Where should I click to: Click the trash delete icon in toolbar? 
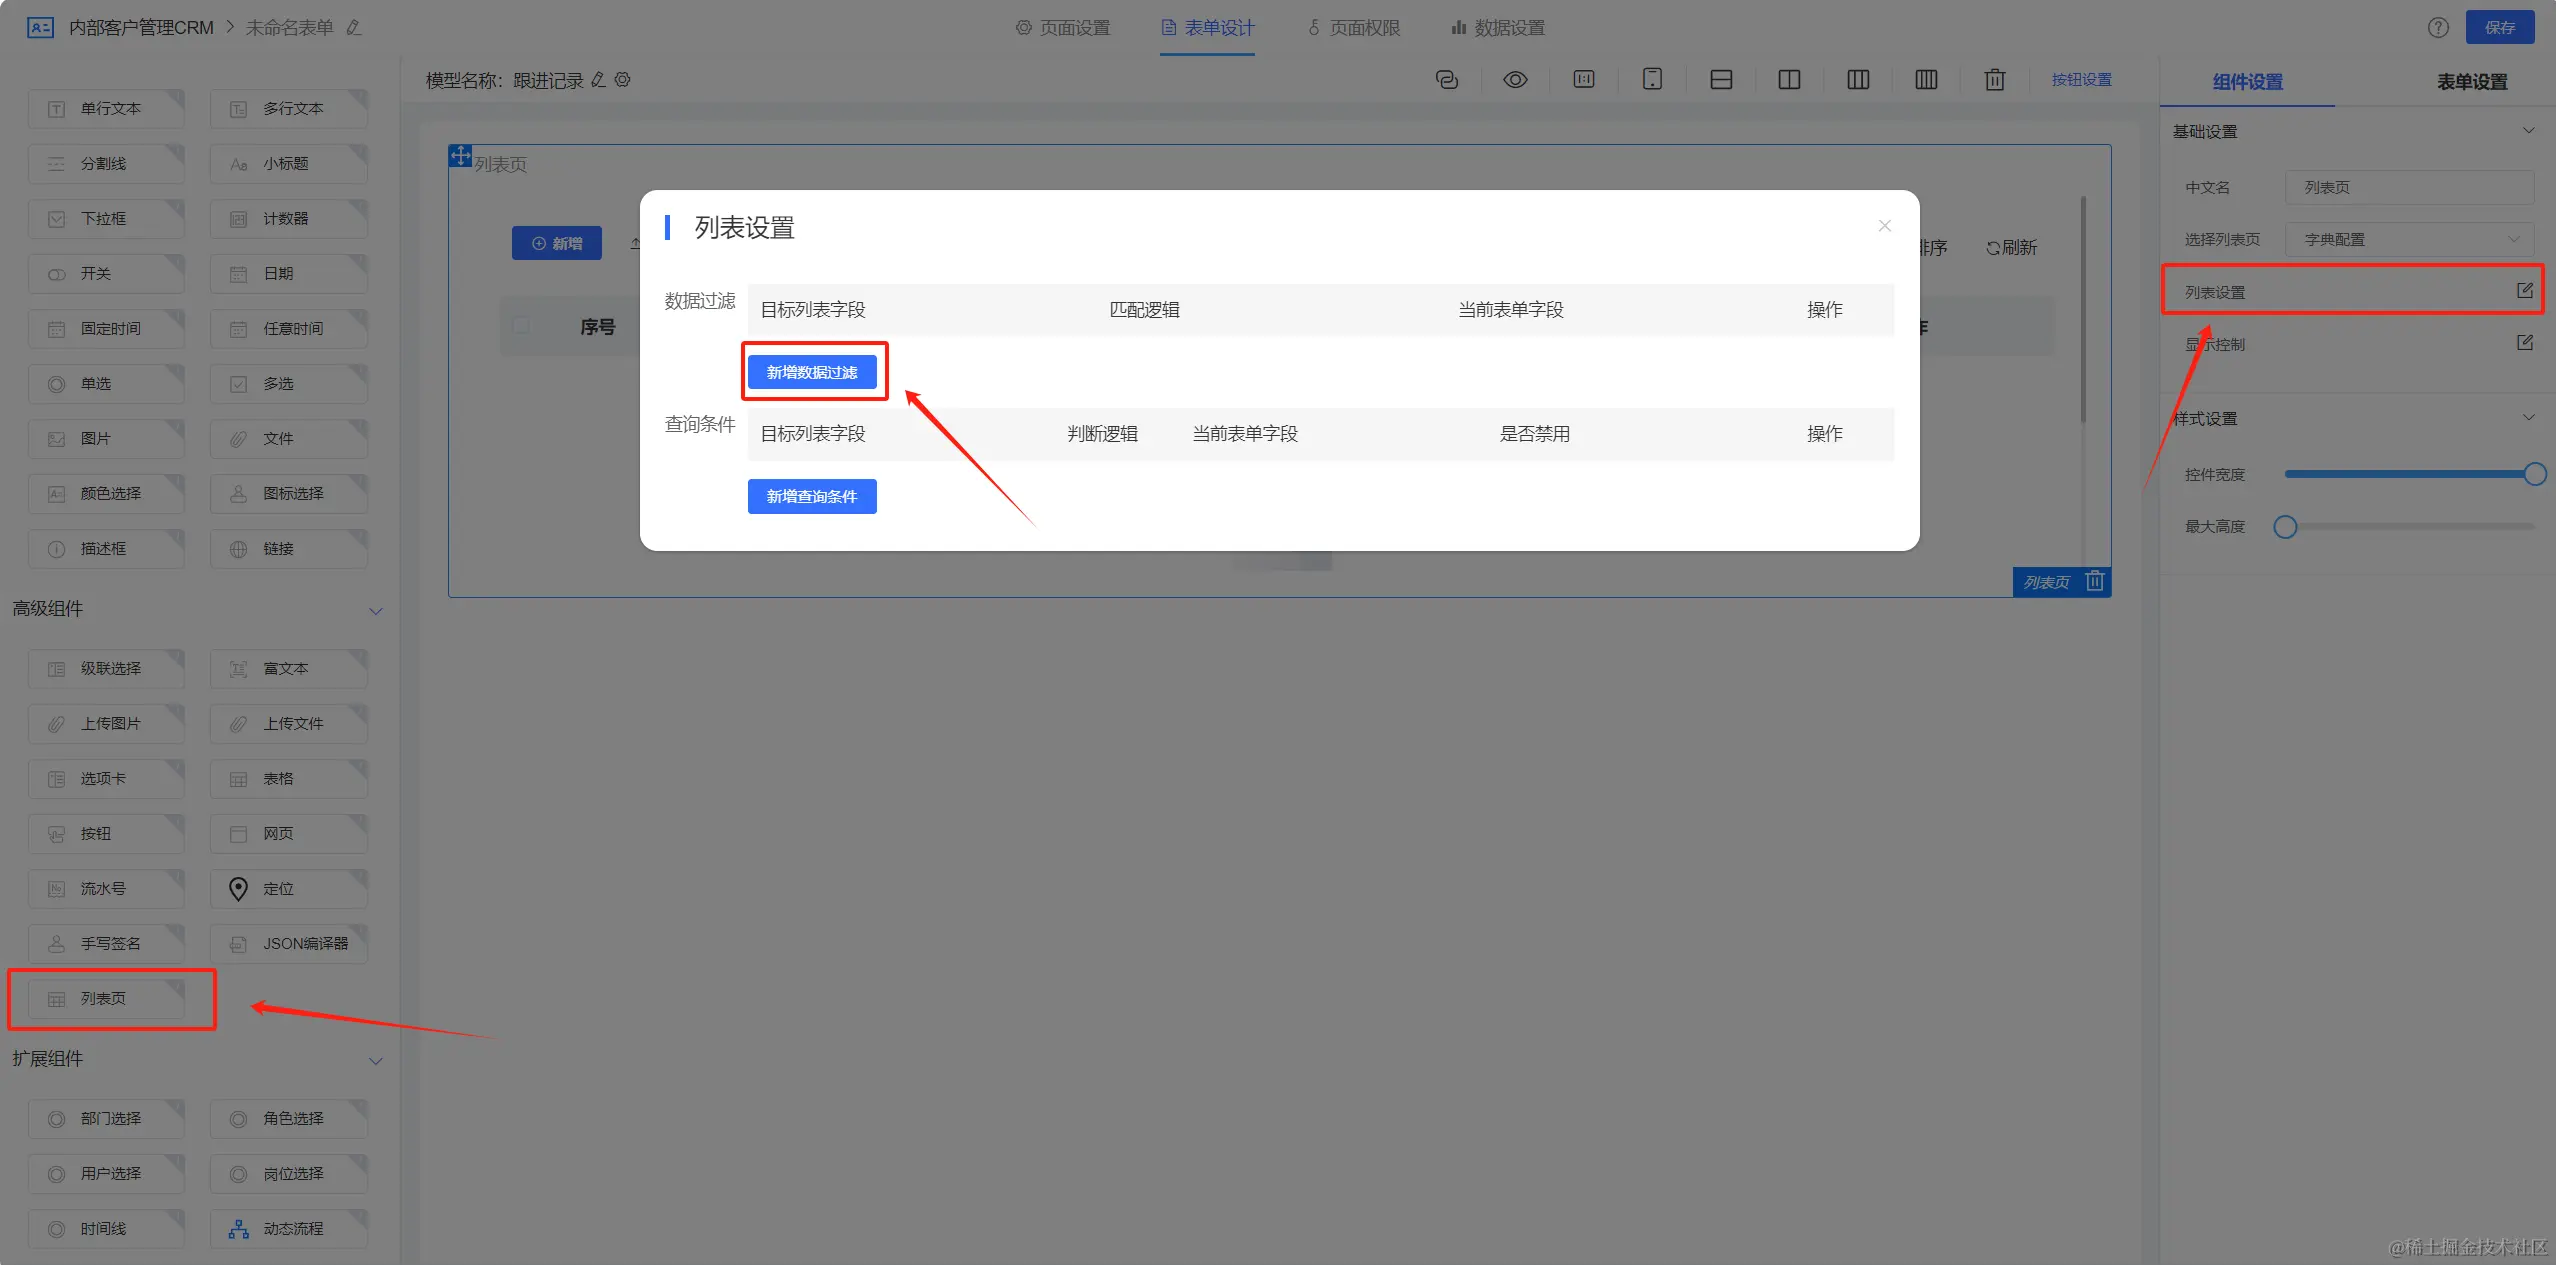tap(1994, 80)
